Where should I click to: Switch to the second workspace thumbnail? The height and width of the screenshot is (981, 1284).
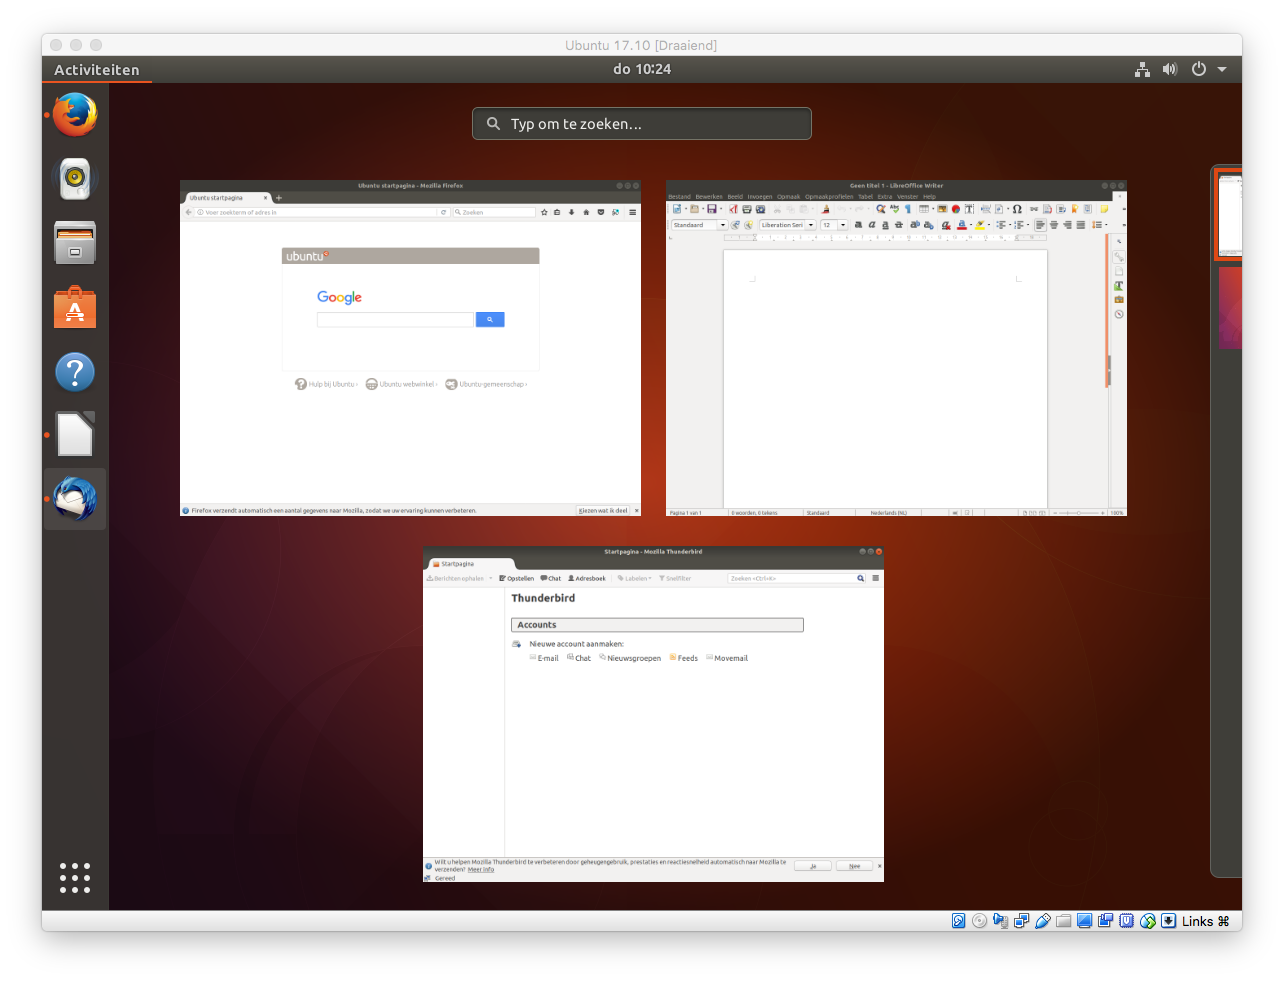pyautogui.click(x=1230, y=308)
